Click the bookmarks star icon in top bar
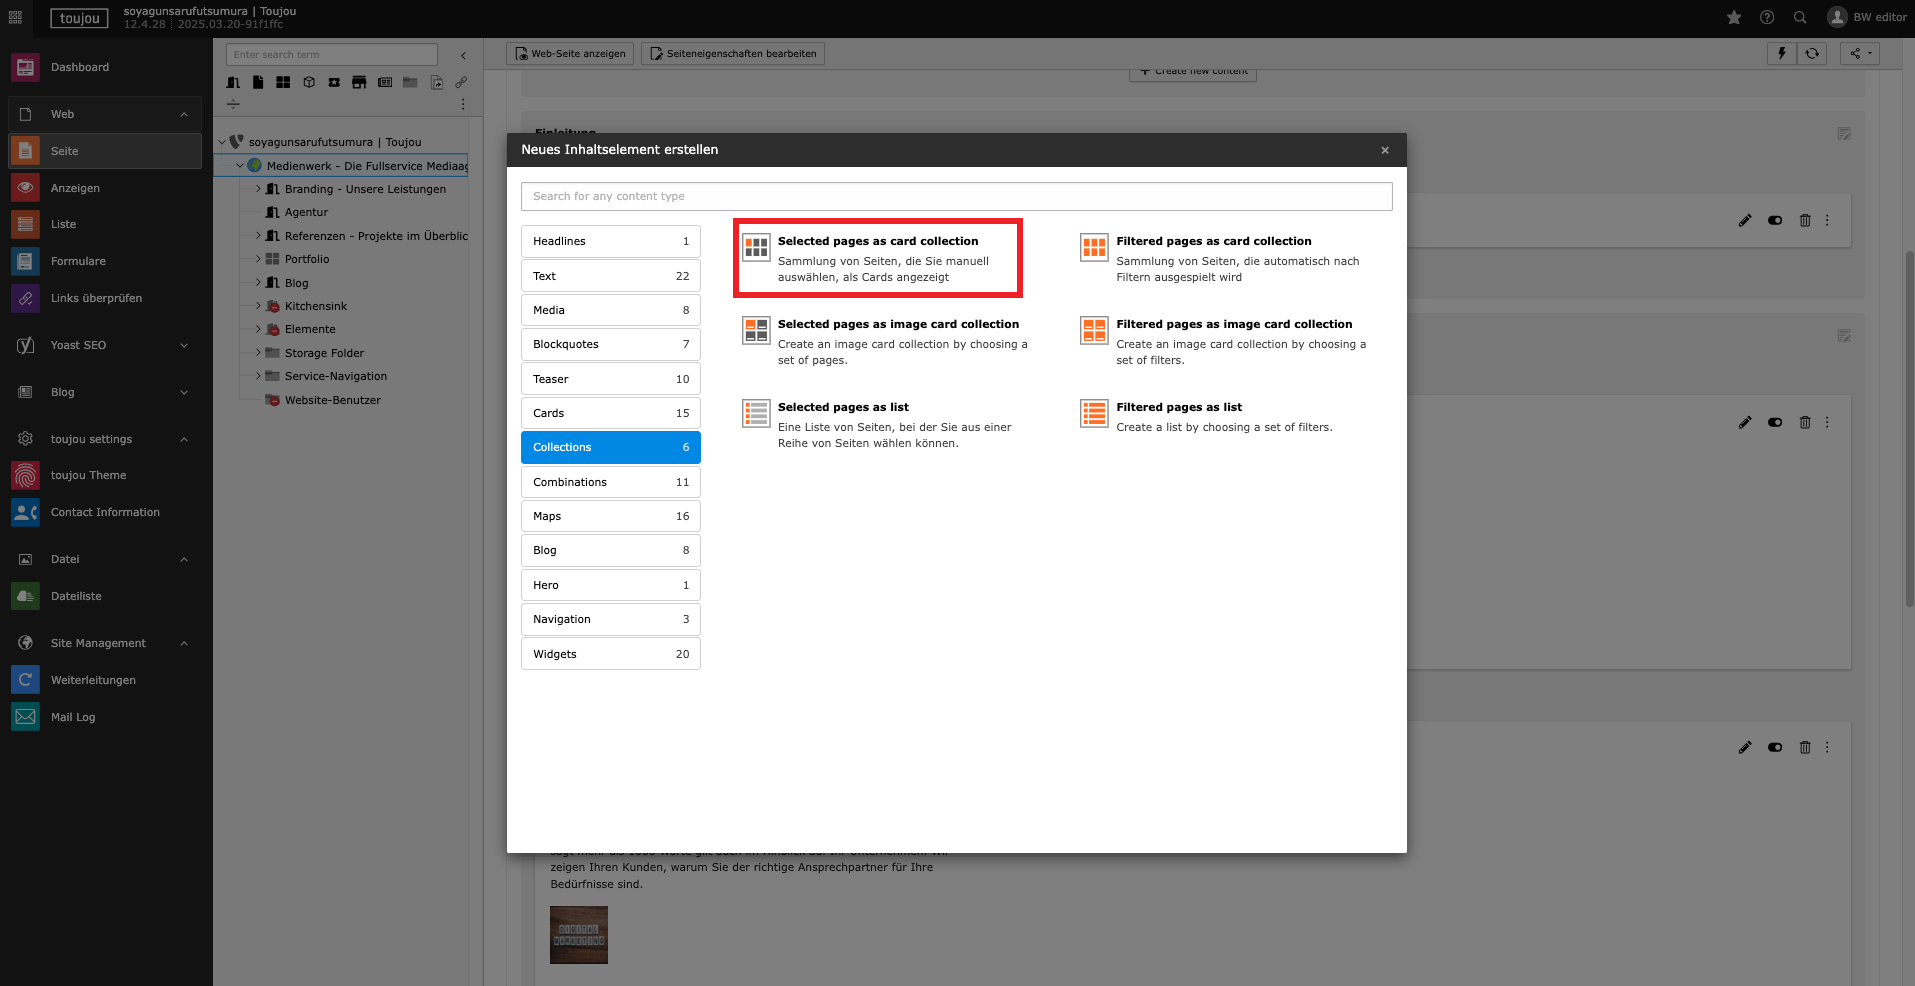 [x=1734, y=17]
